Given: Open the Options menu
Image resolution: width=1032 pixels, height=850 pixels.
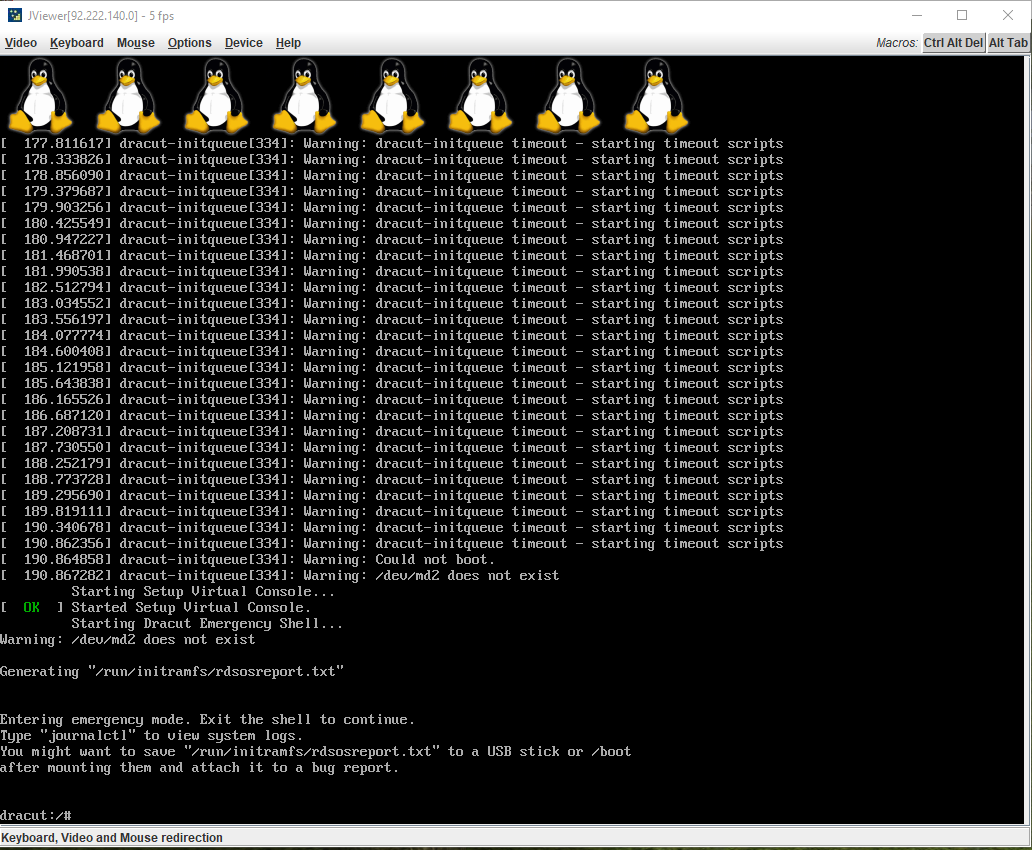Looking at the screenshot, I should tap(190, 43).
